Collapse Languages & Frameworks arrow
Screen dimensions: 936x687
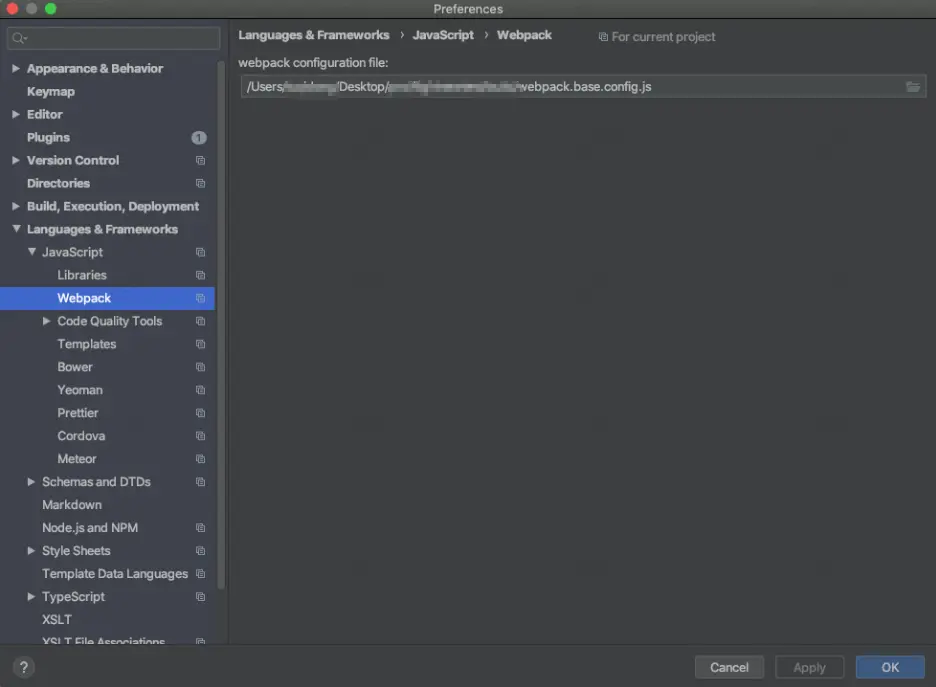tap(16, 229)
